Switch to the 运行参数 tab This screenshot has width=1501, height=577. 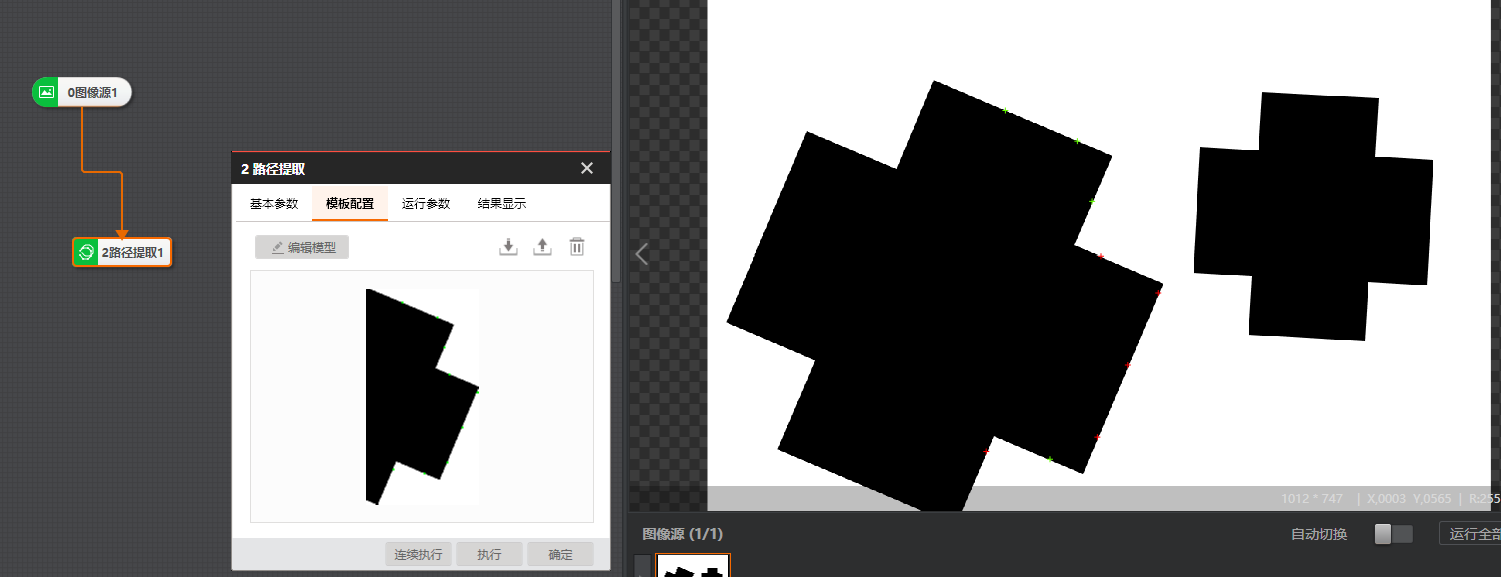(426, 204)
